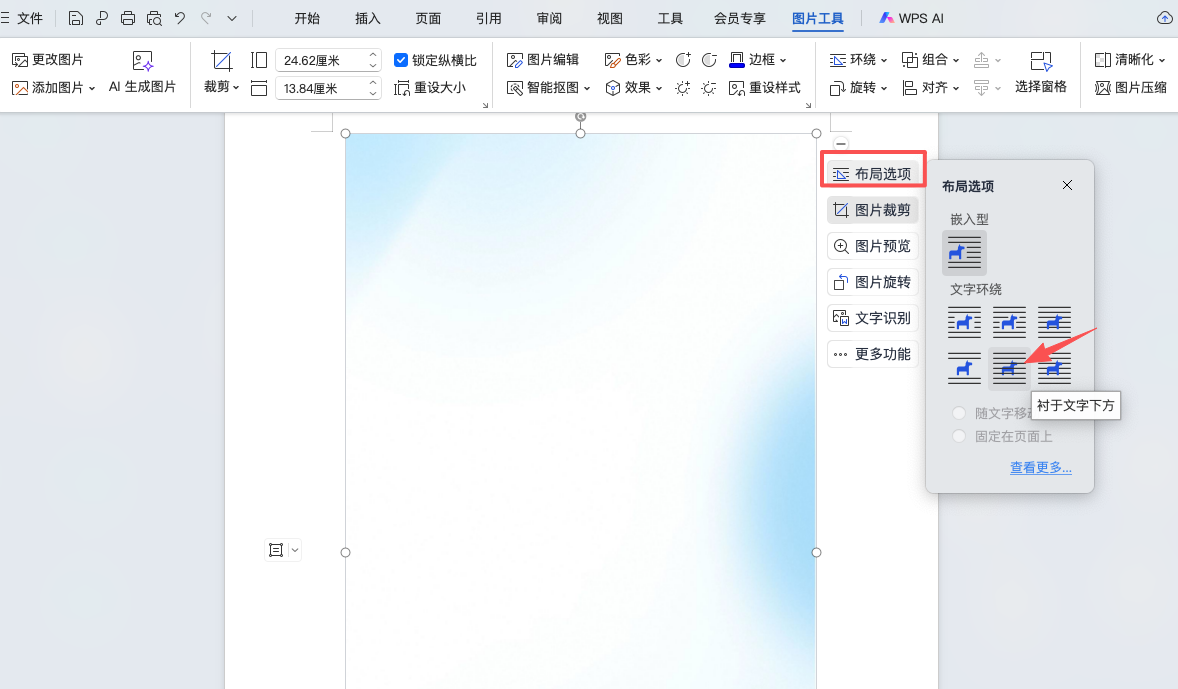Image resolution: width=1178 pixels, height=689 pixels.
Task: Select the first text wrap layout icon
Action: pyautogui.click(x=964, y=322)
